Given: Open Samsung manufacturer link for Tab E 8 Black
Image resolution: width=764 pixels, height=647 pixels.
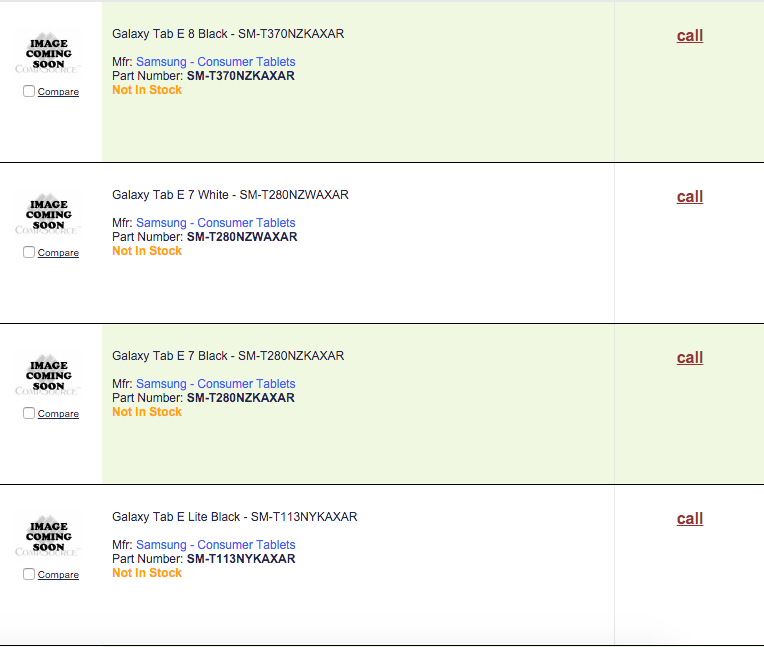Looking at the screenshot, I should (x=215, y=62).
